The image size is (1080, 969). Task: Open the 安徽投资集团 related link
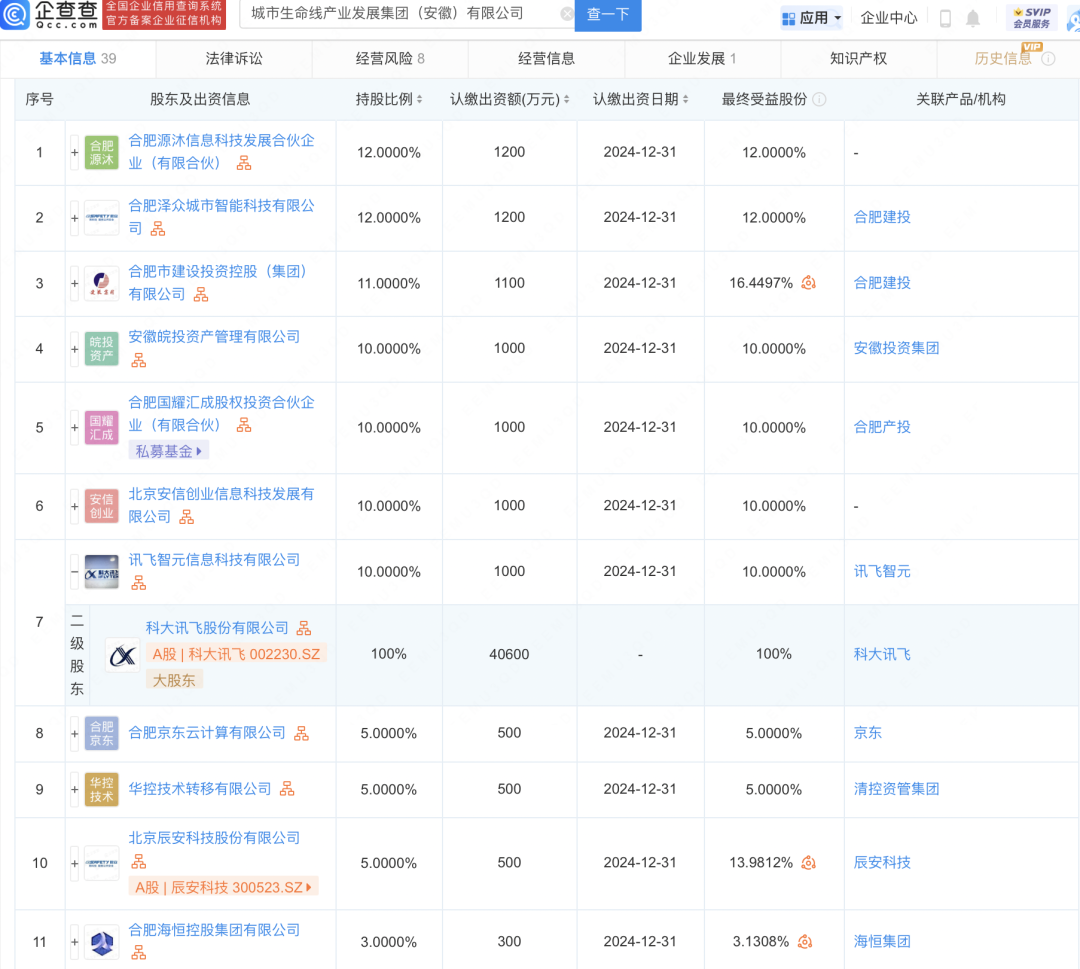tap(896, 348)
